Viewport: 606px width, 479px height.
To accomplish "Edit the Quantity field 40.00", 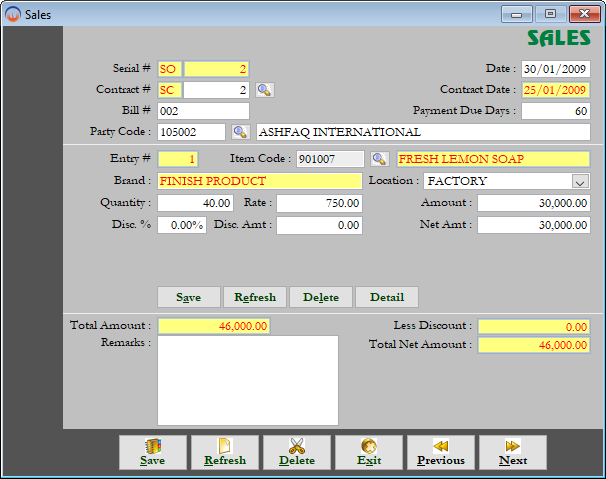I will coord(196,203).
